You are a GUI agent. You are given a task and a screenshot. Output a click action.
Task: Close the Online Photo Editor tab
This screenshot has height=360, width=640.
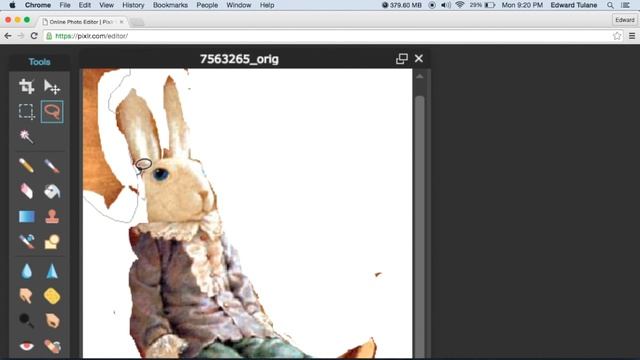(121, 22)
